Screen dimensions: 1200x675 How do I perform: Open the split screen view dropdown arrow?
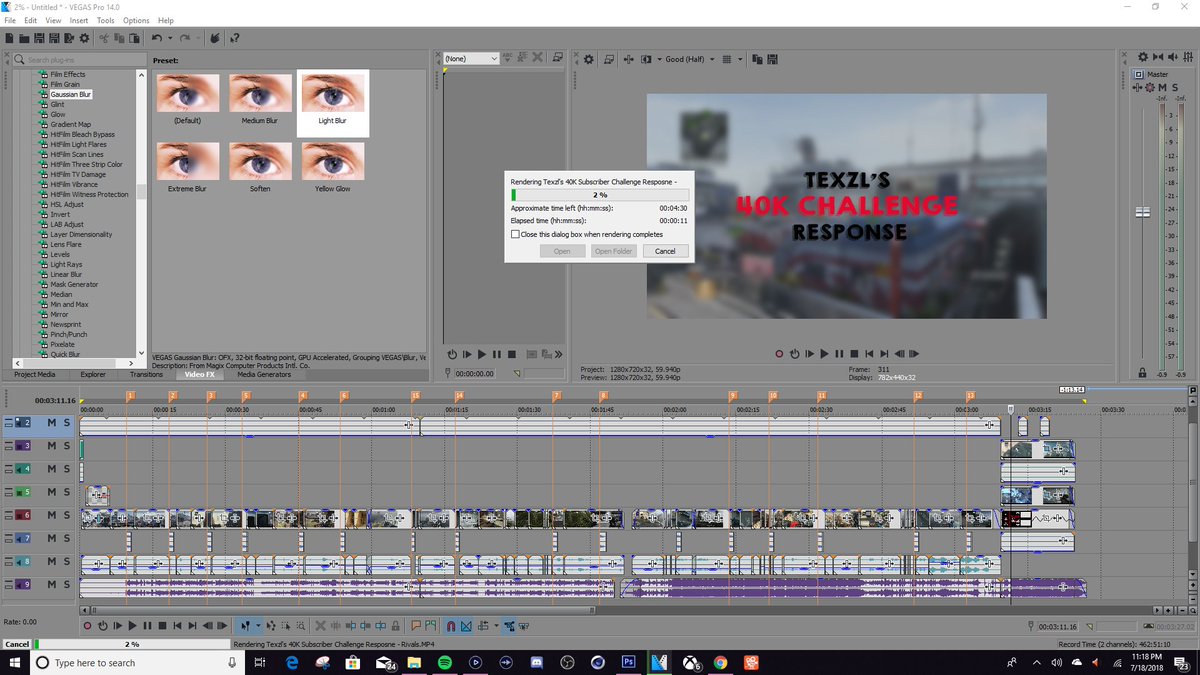tap(659, 59)
